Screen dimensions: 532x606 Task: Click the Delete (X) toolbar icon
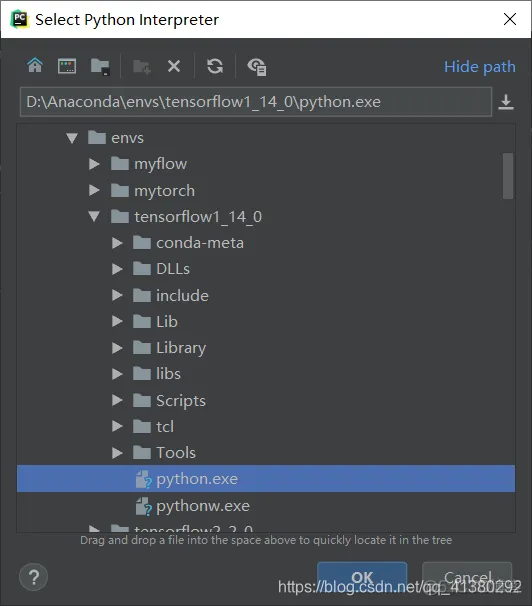[x=174, y=66]
